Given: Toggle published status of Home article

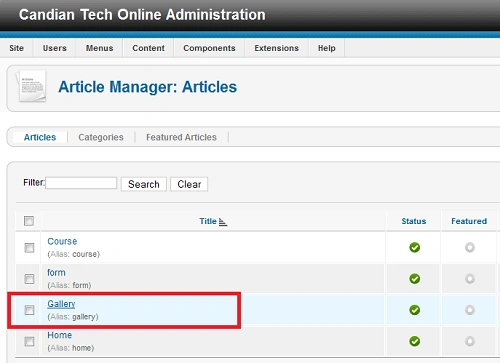Looking at the screenshot, I should (415, 341).
